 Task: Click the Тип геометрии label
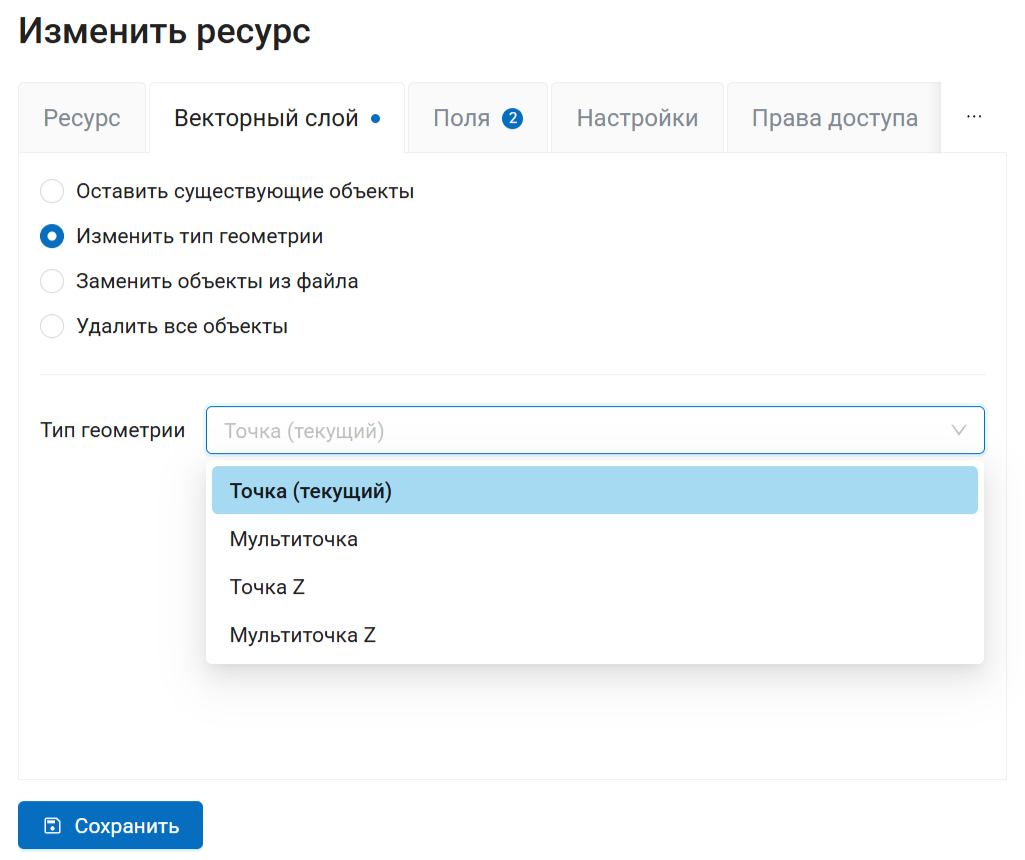112,431
